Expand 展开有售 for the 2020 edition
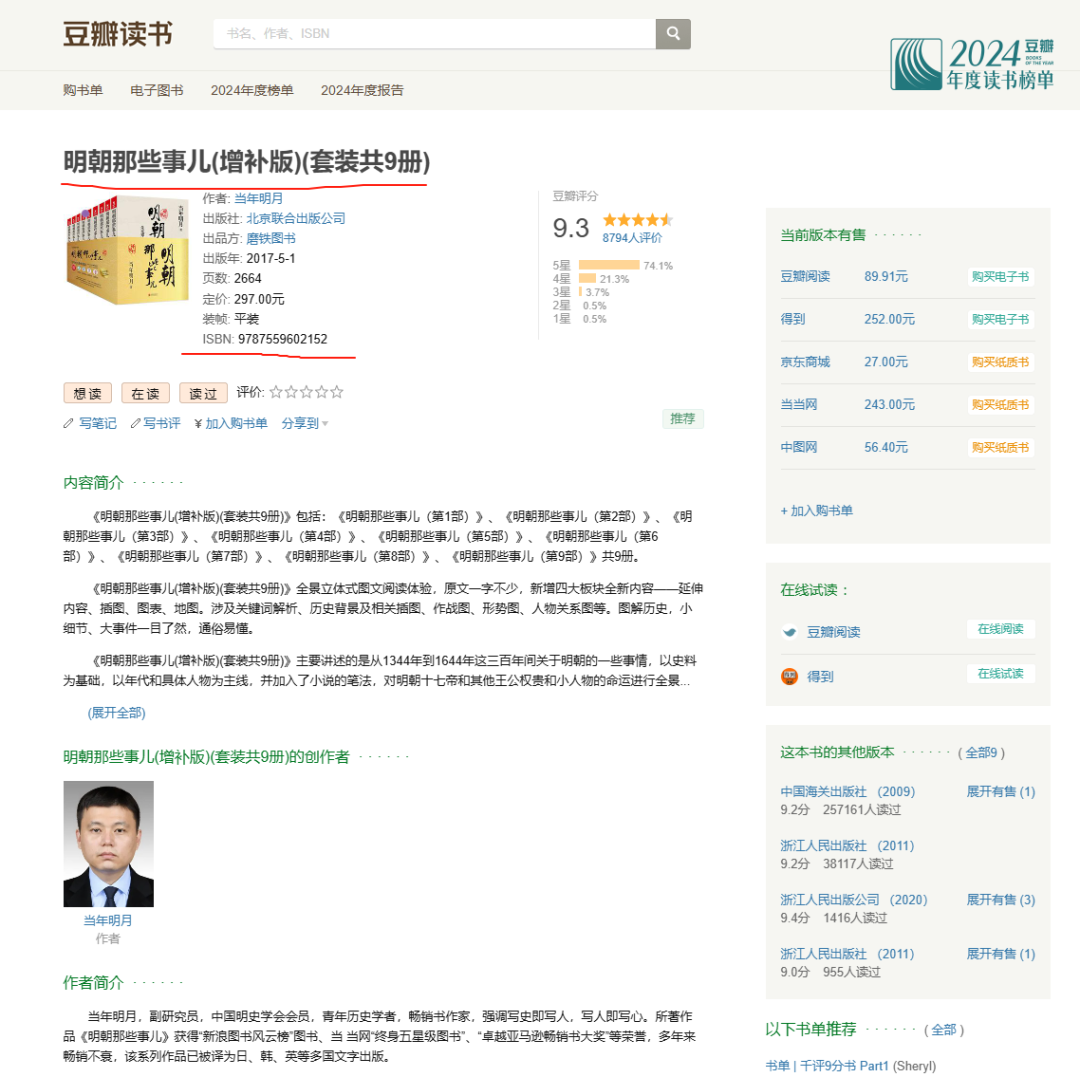Image resolution: width=1080 pixels, height=1077 pixels. (1000, 899)
